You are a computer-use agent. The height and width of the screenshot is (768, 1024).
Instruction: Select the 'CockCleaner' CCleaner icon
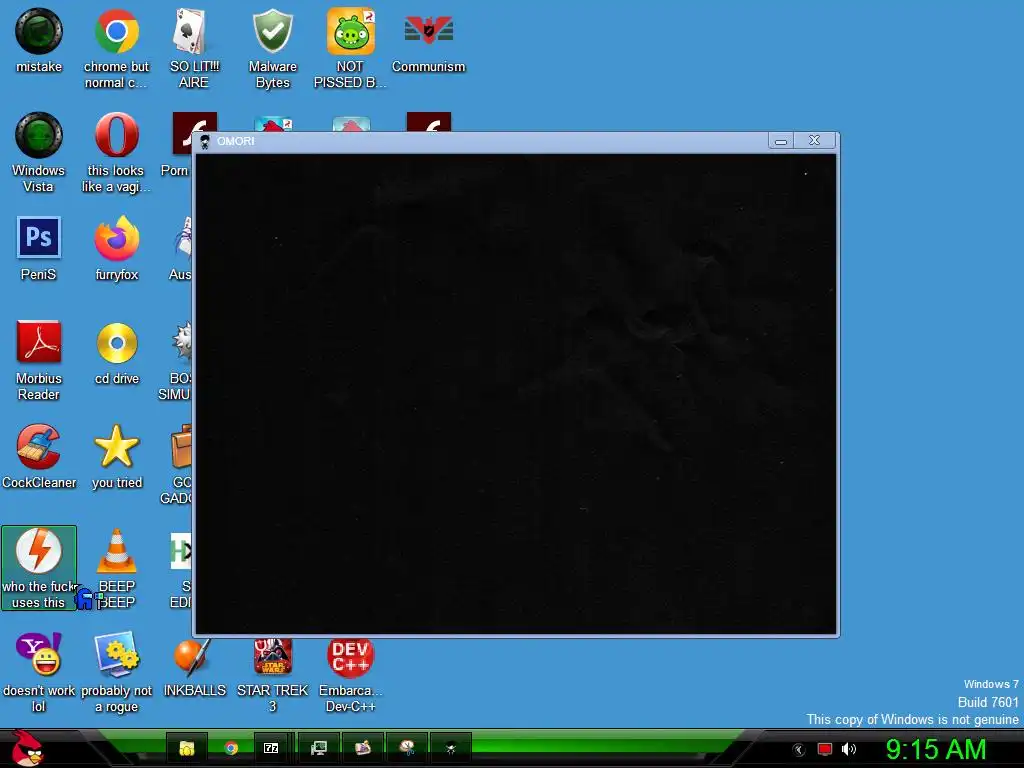(x=39, y=456)
